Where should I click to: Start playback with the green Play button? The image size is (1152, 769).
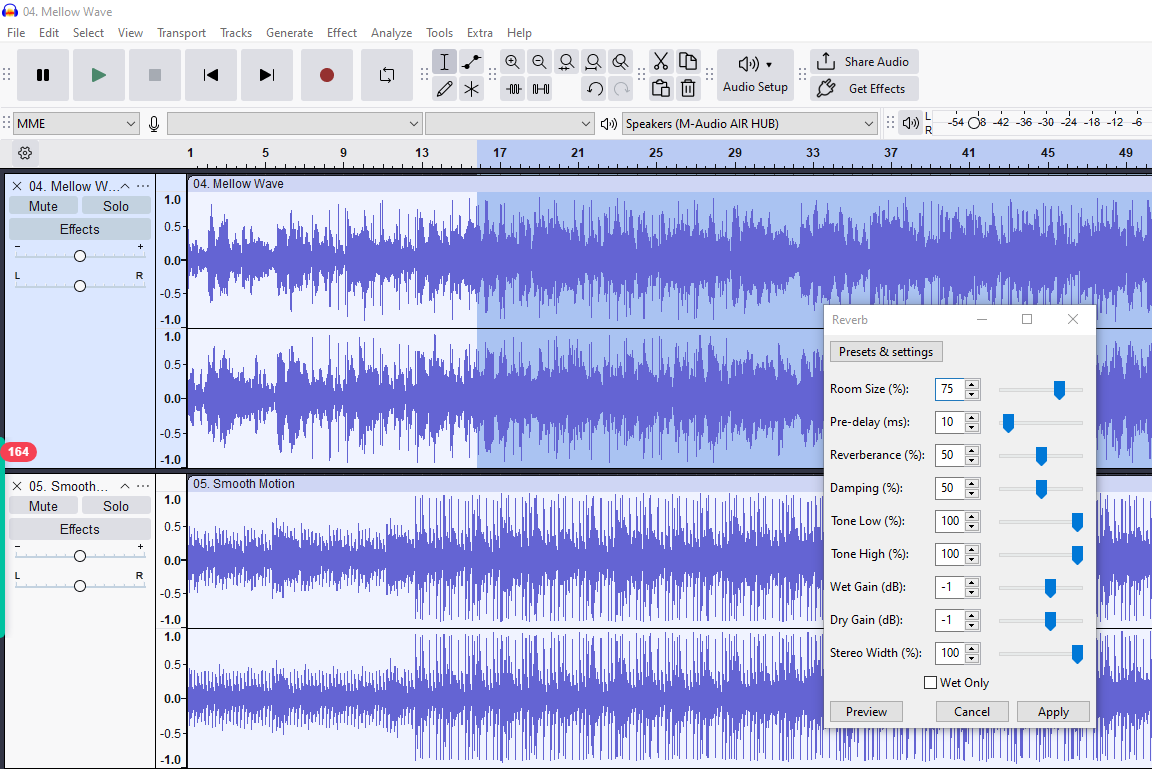(98, 75)
